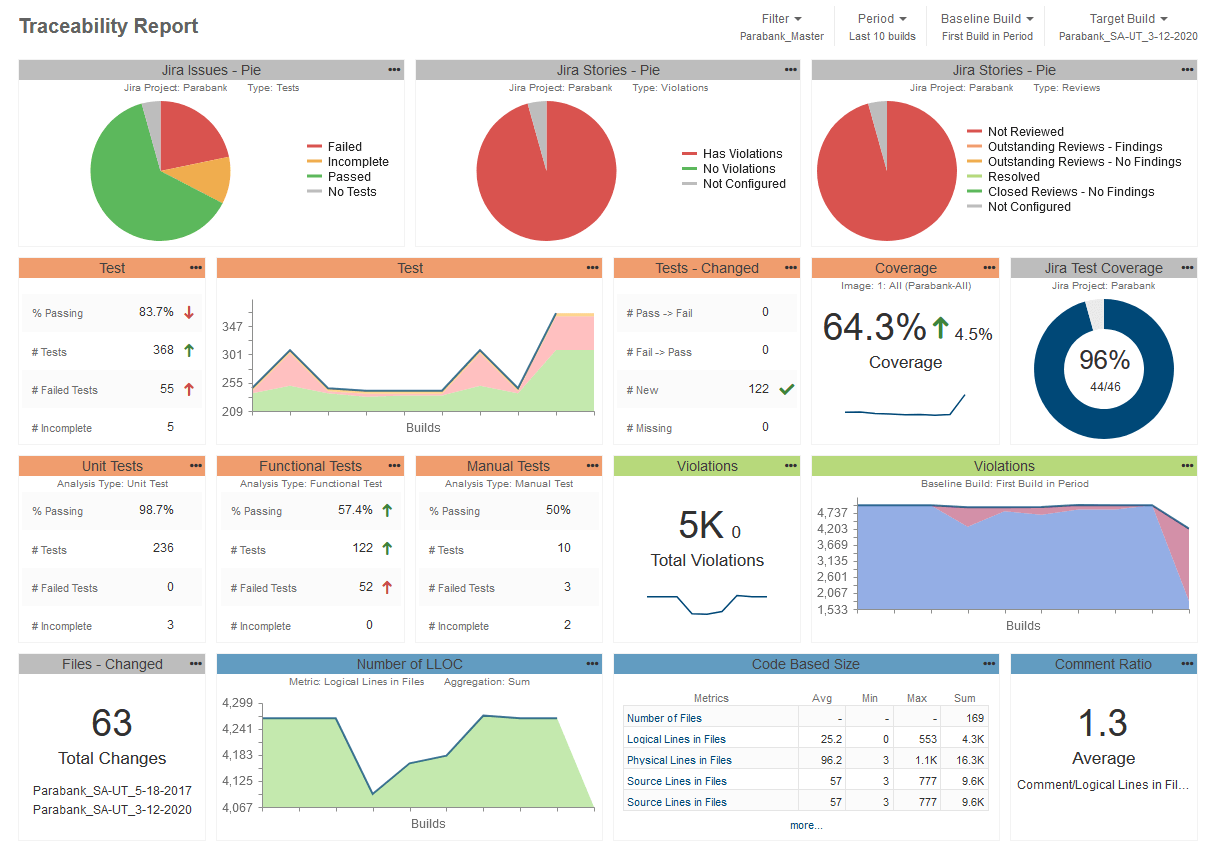The height and width of the screenshot is (847, 1228).
Task: Click the 1.3 Average comment ratio value
Action: click(1103, 722)
